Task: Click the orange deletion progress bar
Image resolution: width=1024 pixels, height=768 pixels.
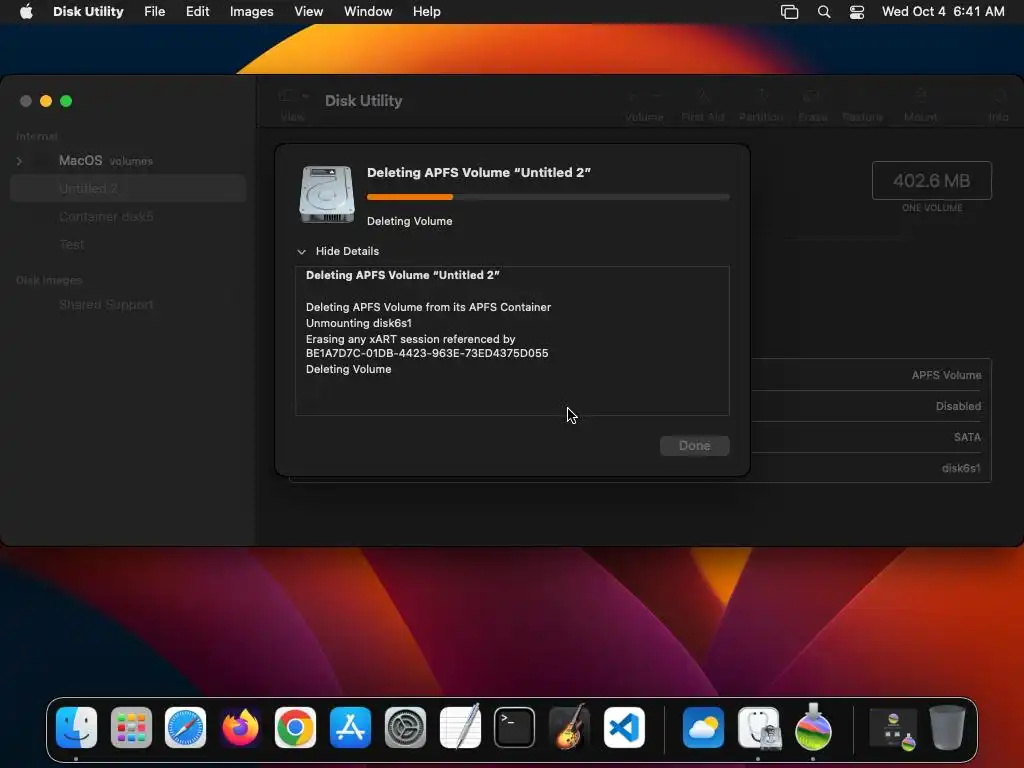Action: point(548,197)
